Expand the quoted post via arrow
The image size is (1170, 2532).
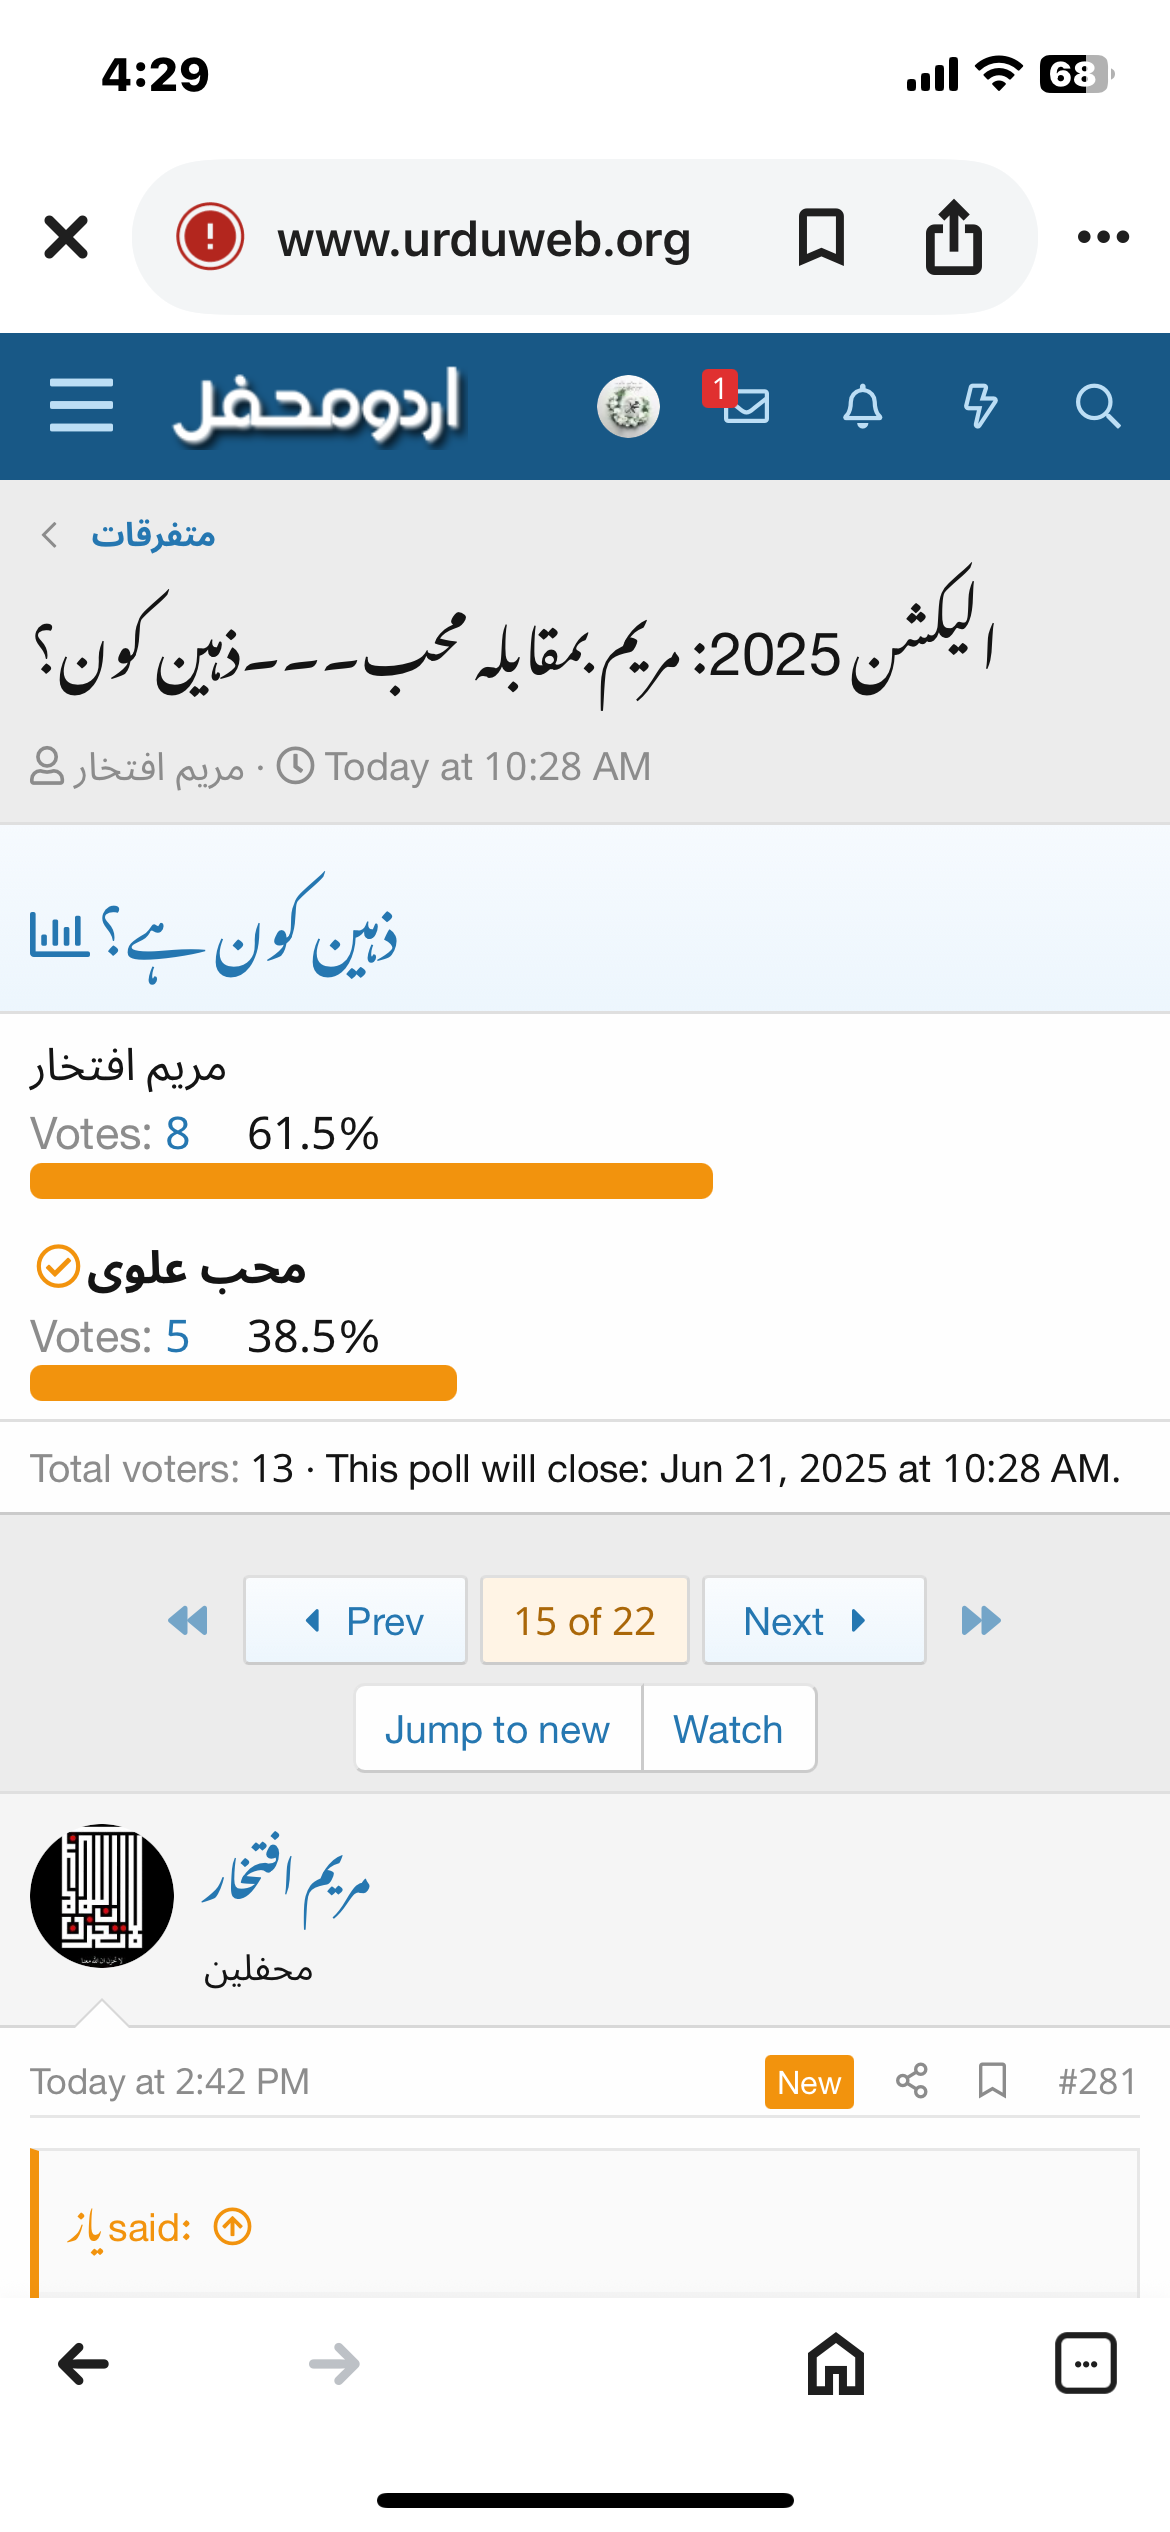tap(233, 2227)
